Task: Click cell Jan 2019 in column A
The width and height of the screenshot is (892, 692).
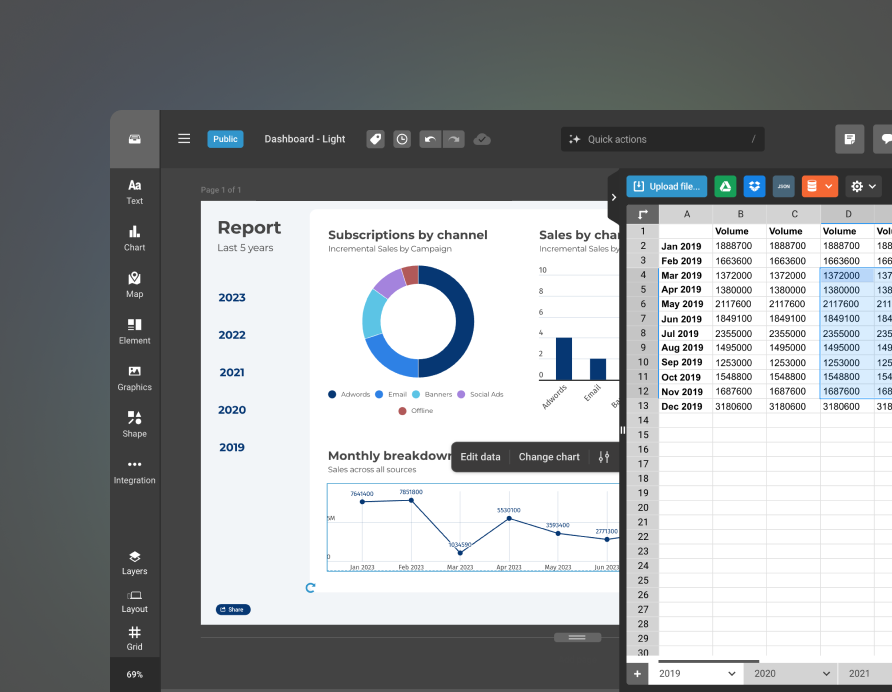Action: point(686,246)
